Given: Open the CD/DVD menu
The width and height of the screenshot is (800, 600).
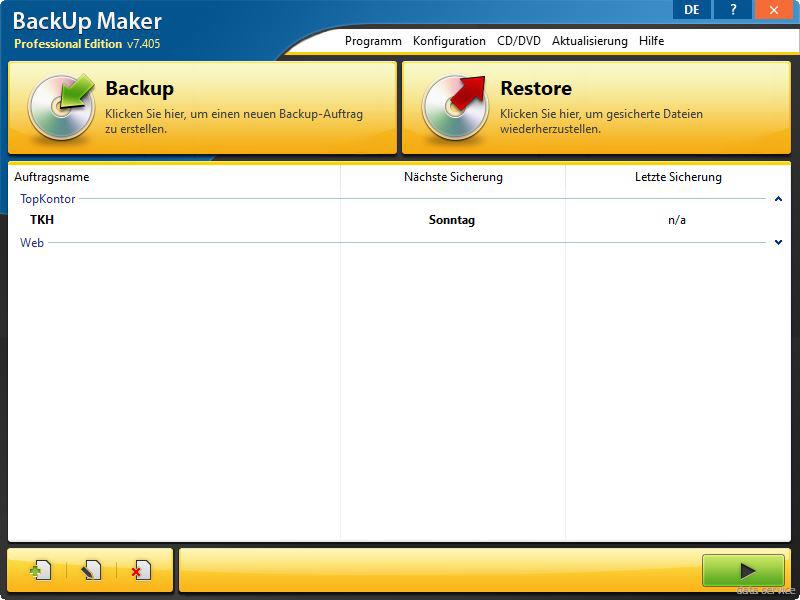Looking at the screenshot, I should [x=519, y=41].
